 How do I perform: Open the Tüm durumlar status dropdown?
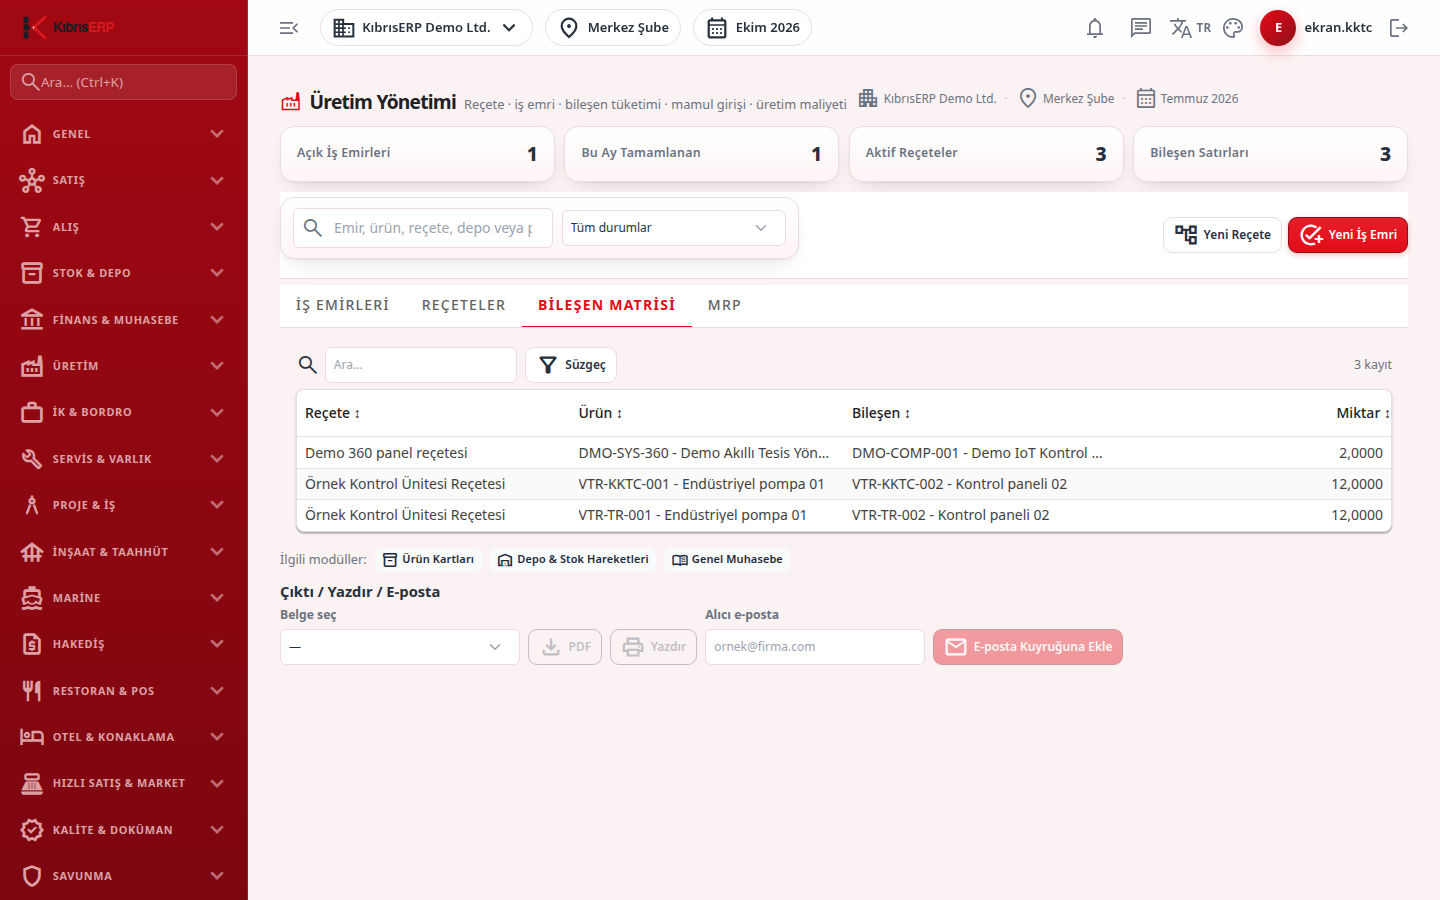point(673,228)
